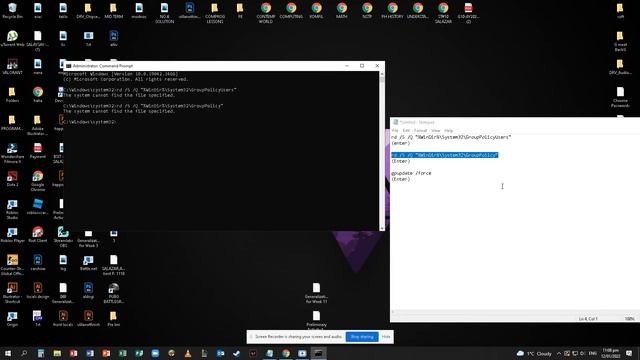Viewport: 640px width, 360px height.
Task: Open Notepad View menu
Action: coord(436,131)
